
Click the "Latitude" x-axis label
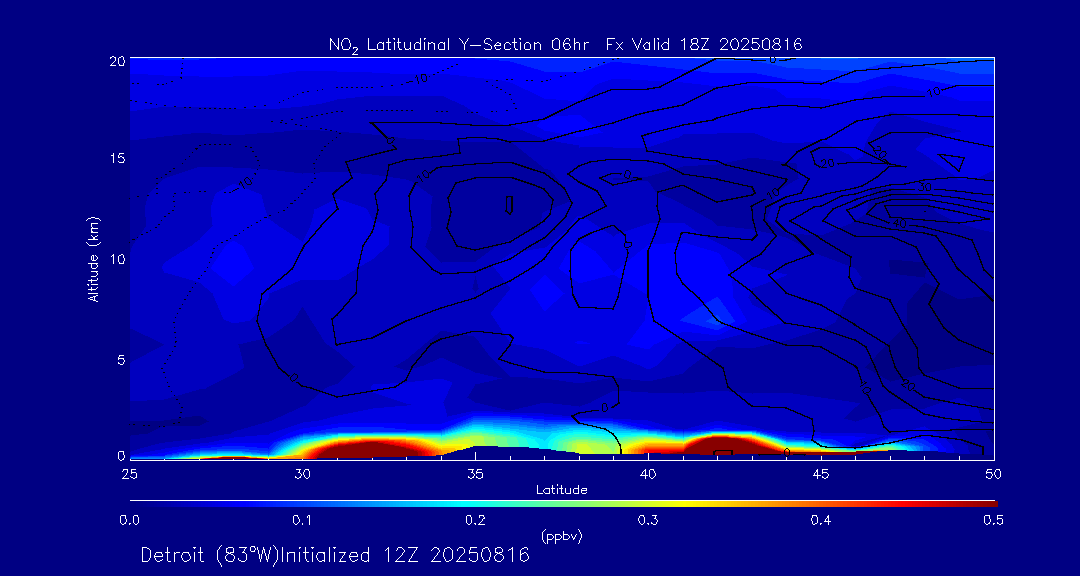point(562,490)
